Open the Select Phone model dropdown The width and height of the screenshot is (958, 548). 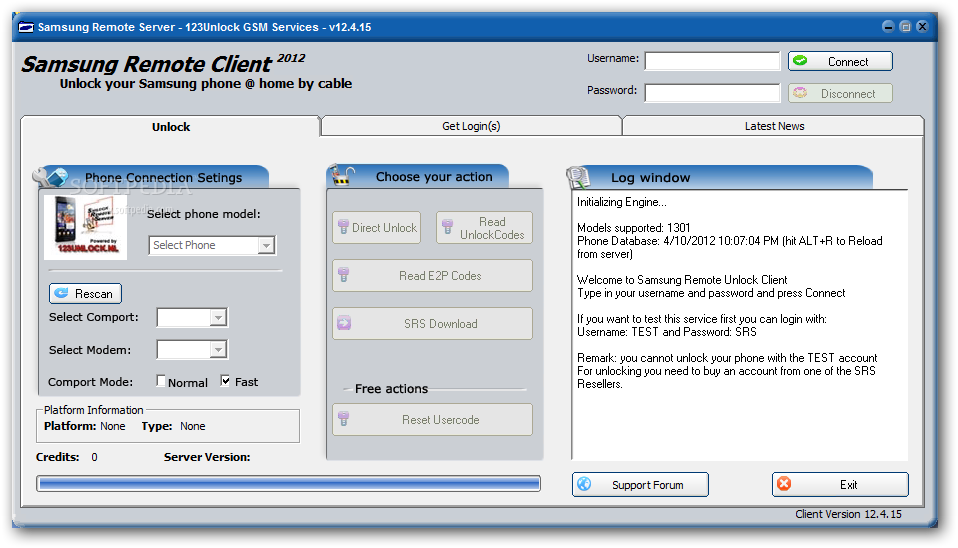point(211,245)
